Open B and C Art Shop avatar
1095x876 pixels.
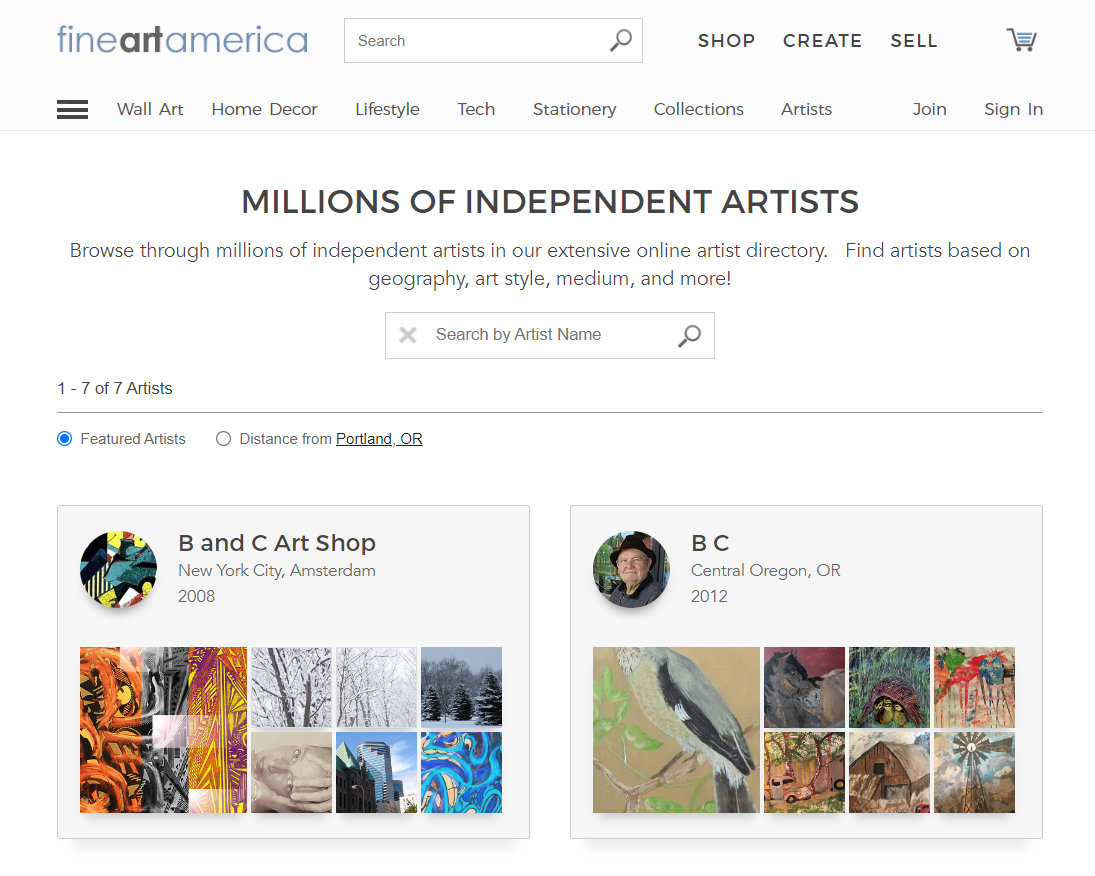pyautogui.click(x=119, y=569)
